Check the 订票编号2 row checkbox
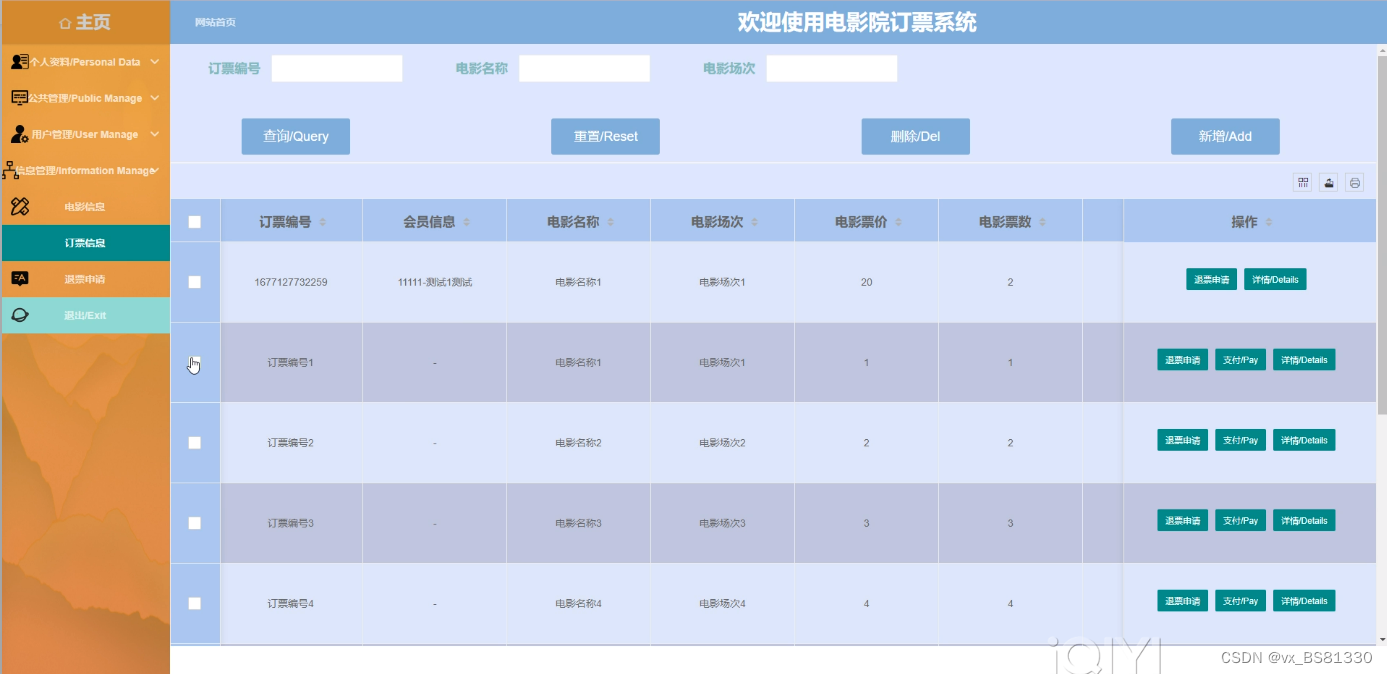The height and width of the screenshot is (674, 1387). 195,442
